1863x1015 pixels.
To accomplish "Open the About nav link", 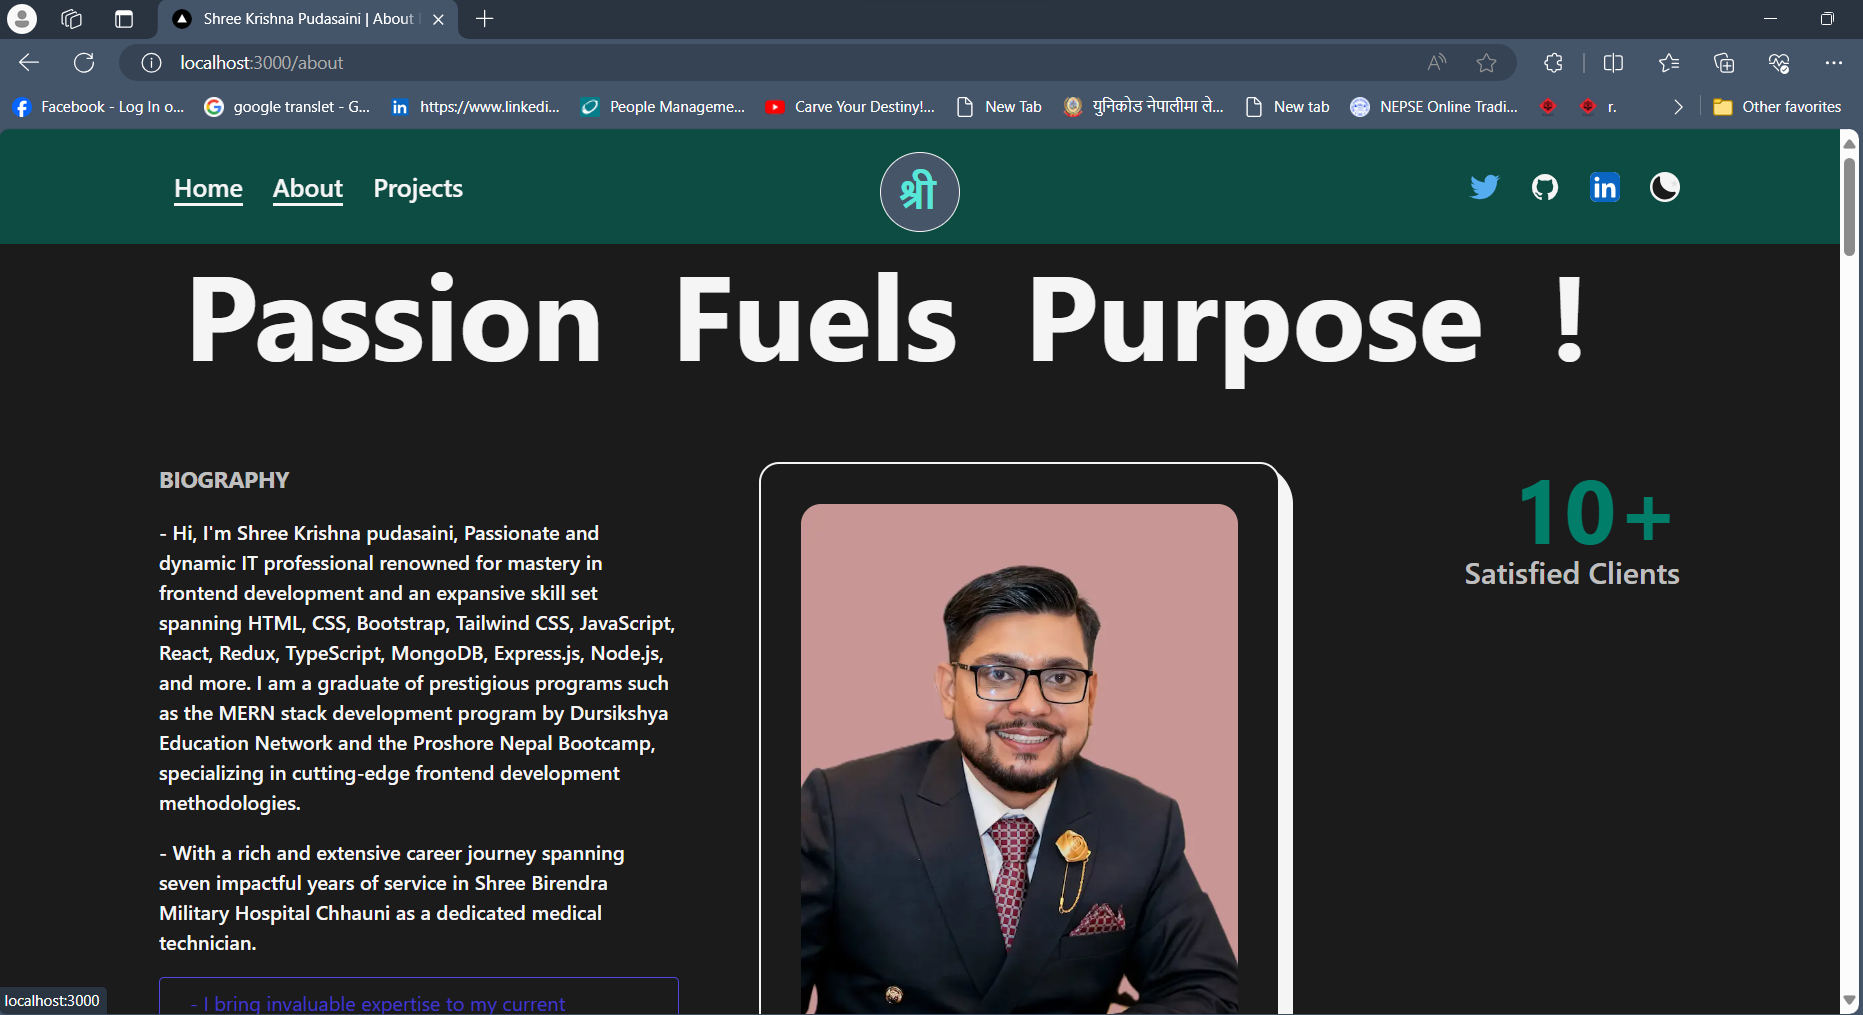I will [308, 188].
